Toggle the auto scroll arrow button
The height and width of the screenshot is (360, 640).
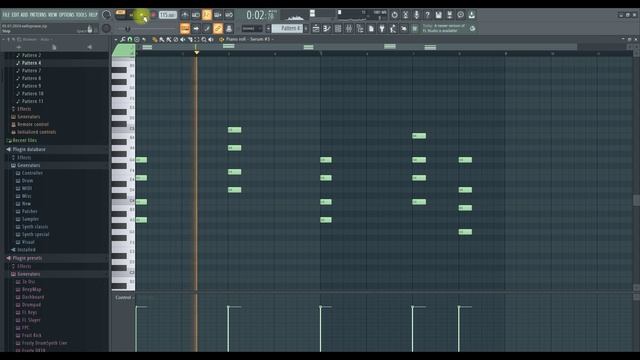[x=196, y=29]
